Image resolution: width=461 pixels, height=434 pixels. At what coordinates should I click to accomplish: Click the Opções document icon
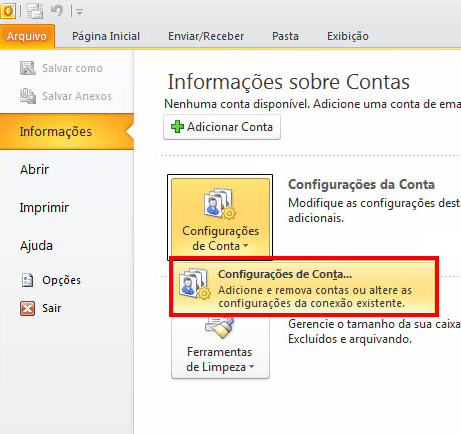pos(27,280)
